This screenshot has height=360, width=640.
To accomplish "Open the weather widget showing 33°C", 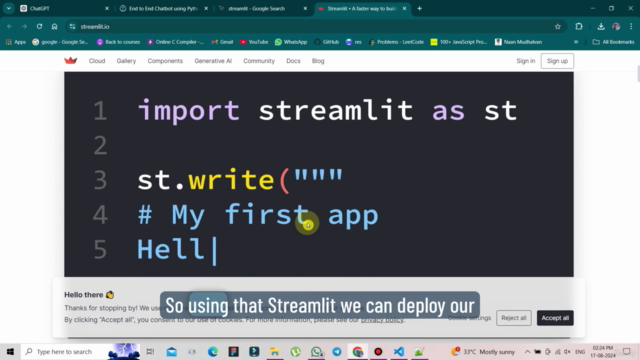I will 483,351.
